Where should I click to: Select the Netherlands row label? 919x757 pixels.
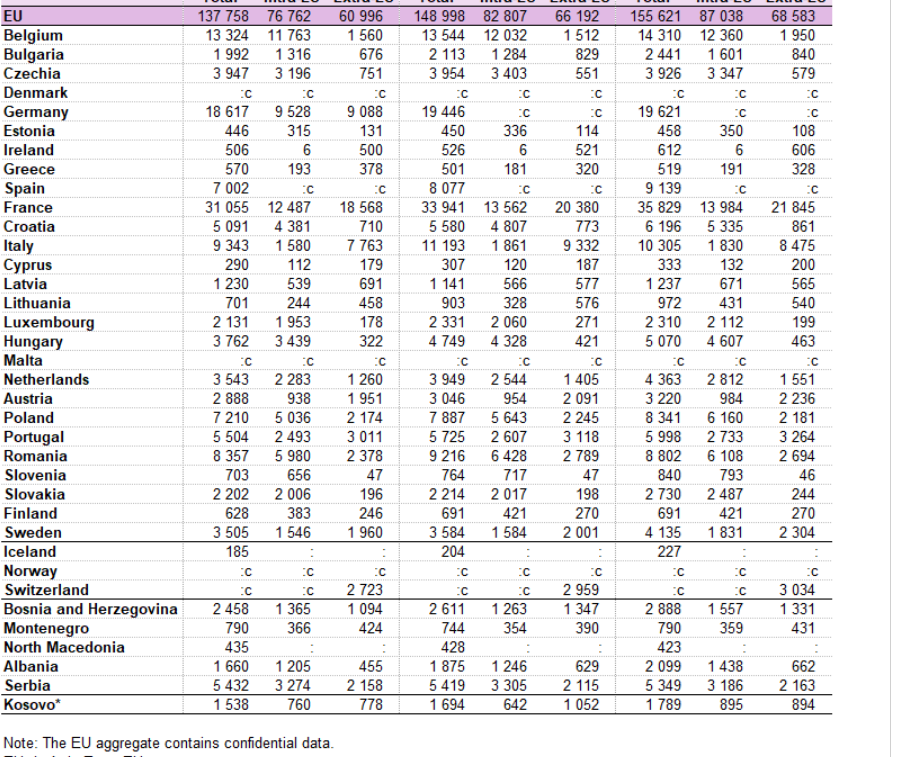coord(46,380)
